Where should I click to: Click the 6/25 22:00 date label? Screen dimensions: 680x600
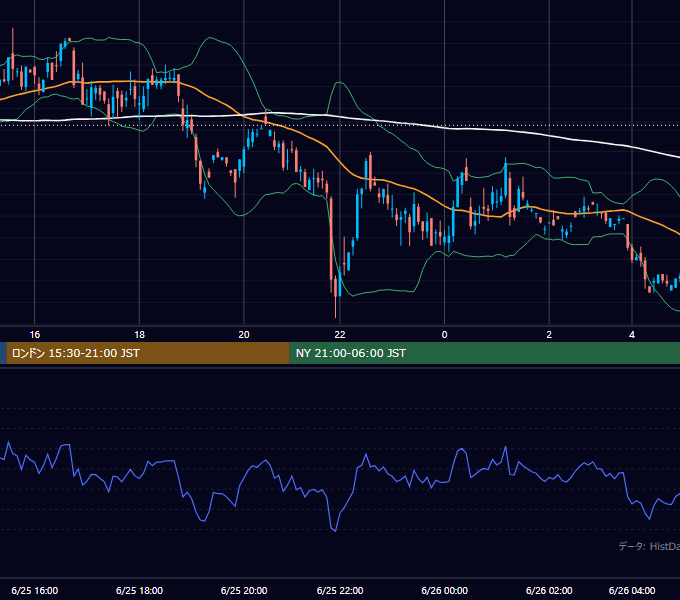pos(340,590)
